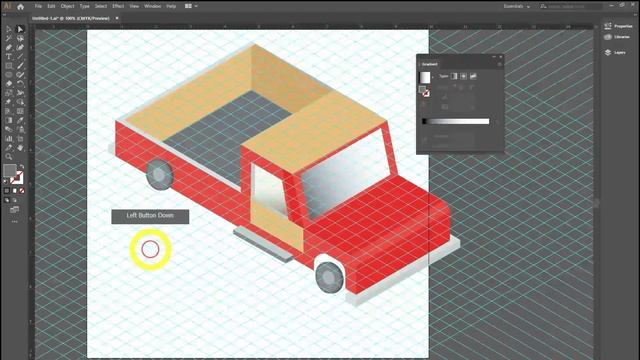
Task: Select the Scale tool
Action: point(9,93)
